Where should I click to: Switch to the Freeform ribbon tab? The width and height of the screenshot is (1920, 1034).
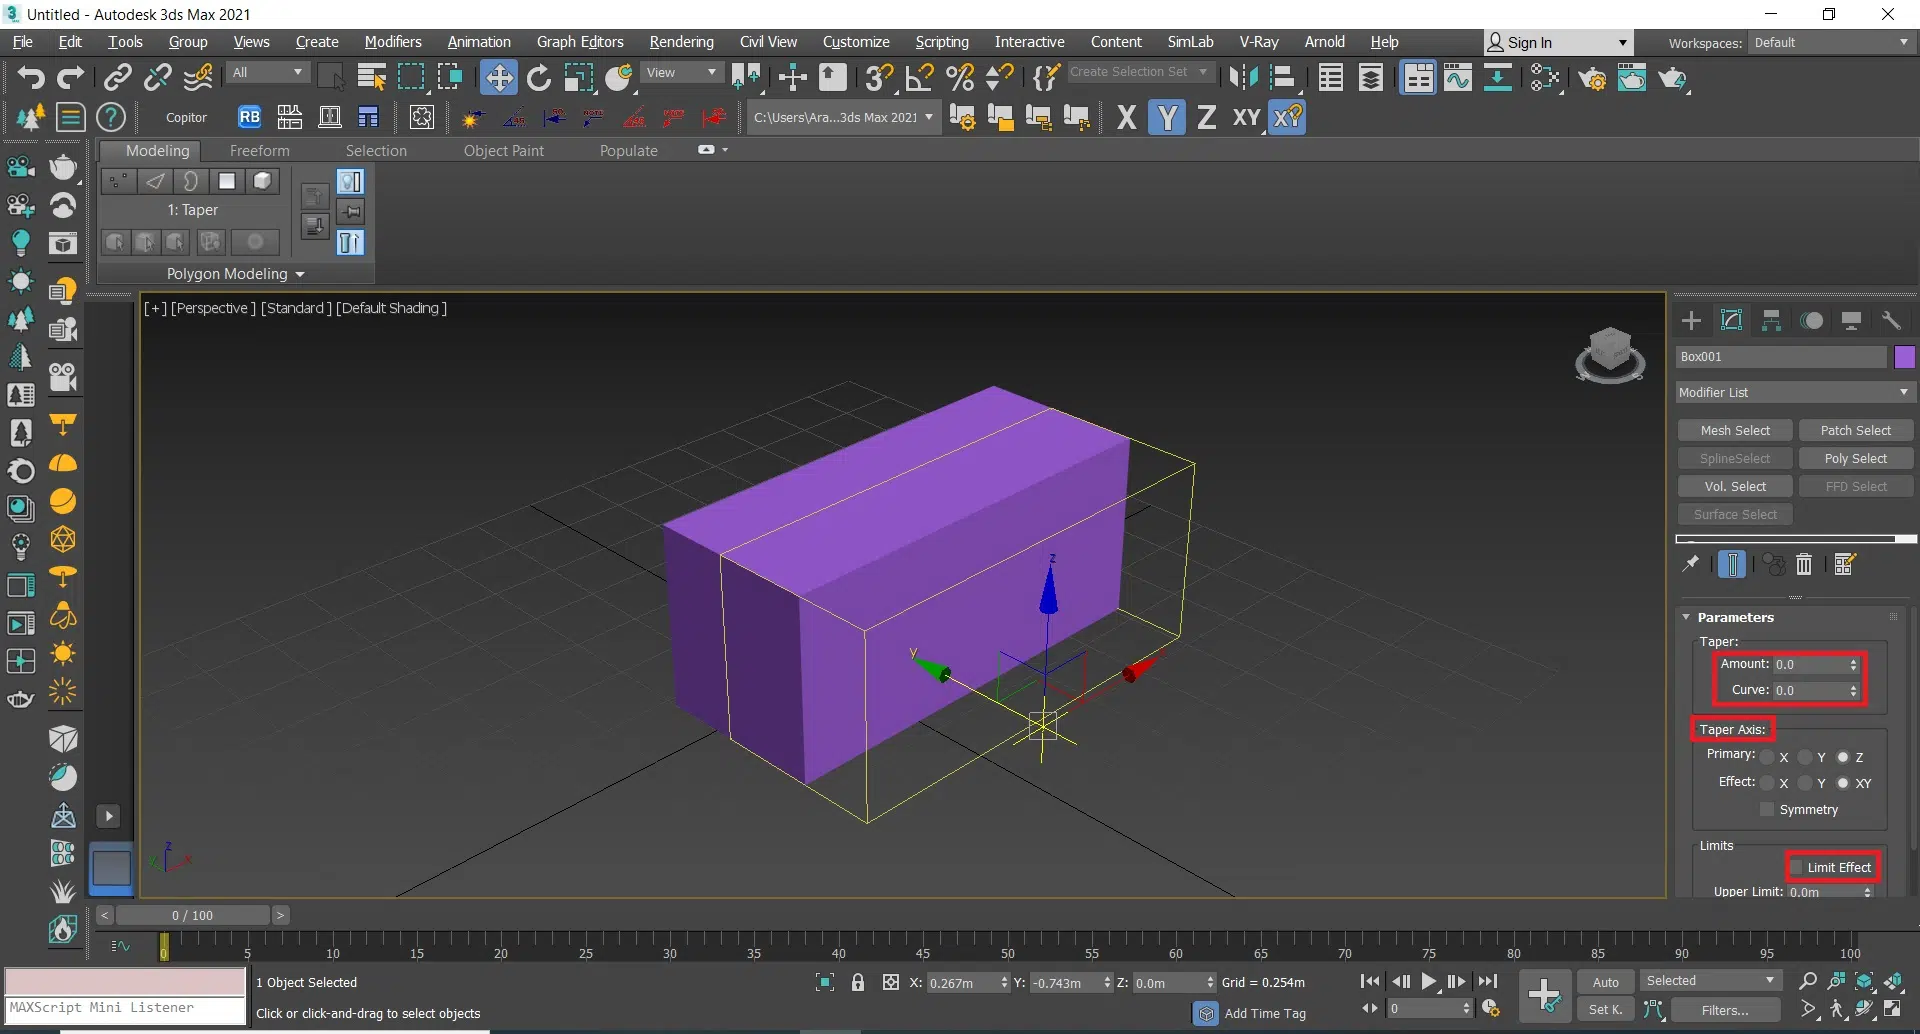tap(259, 150)
